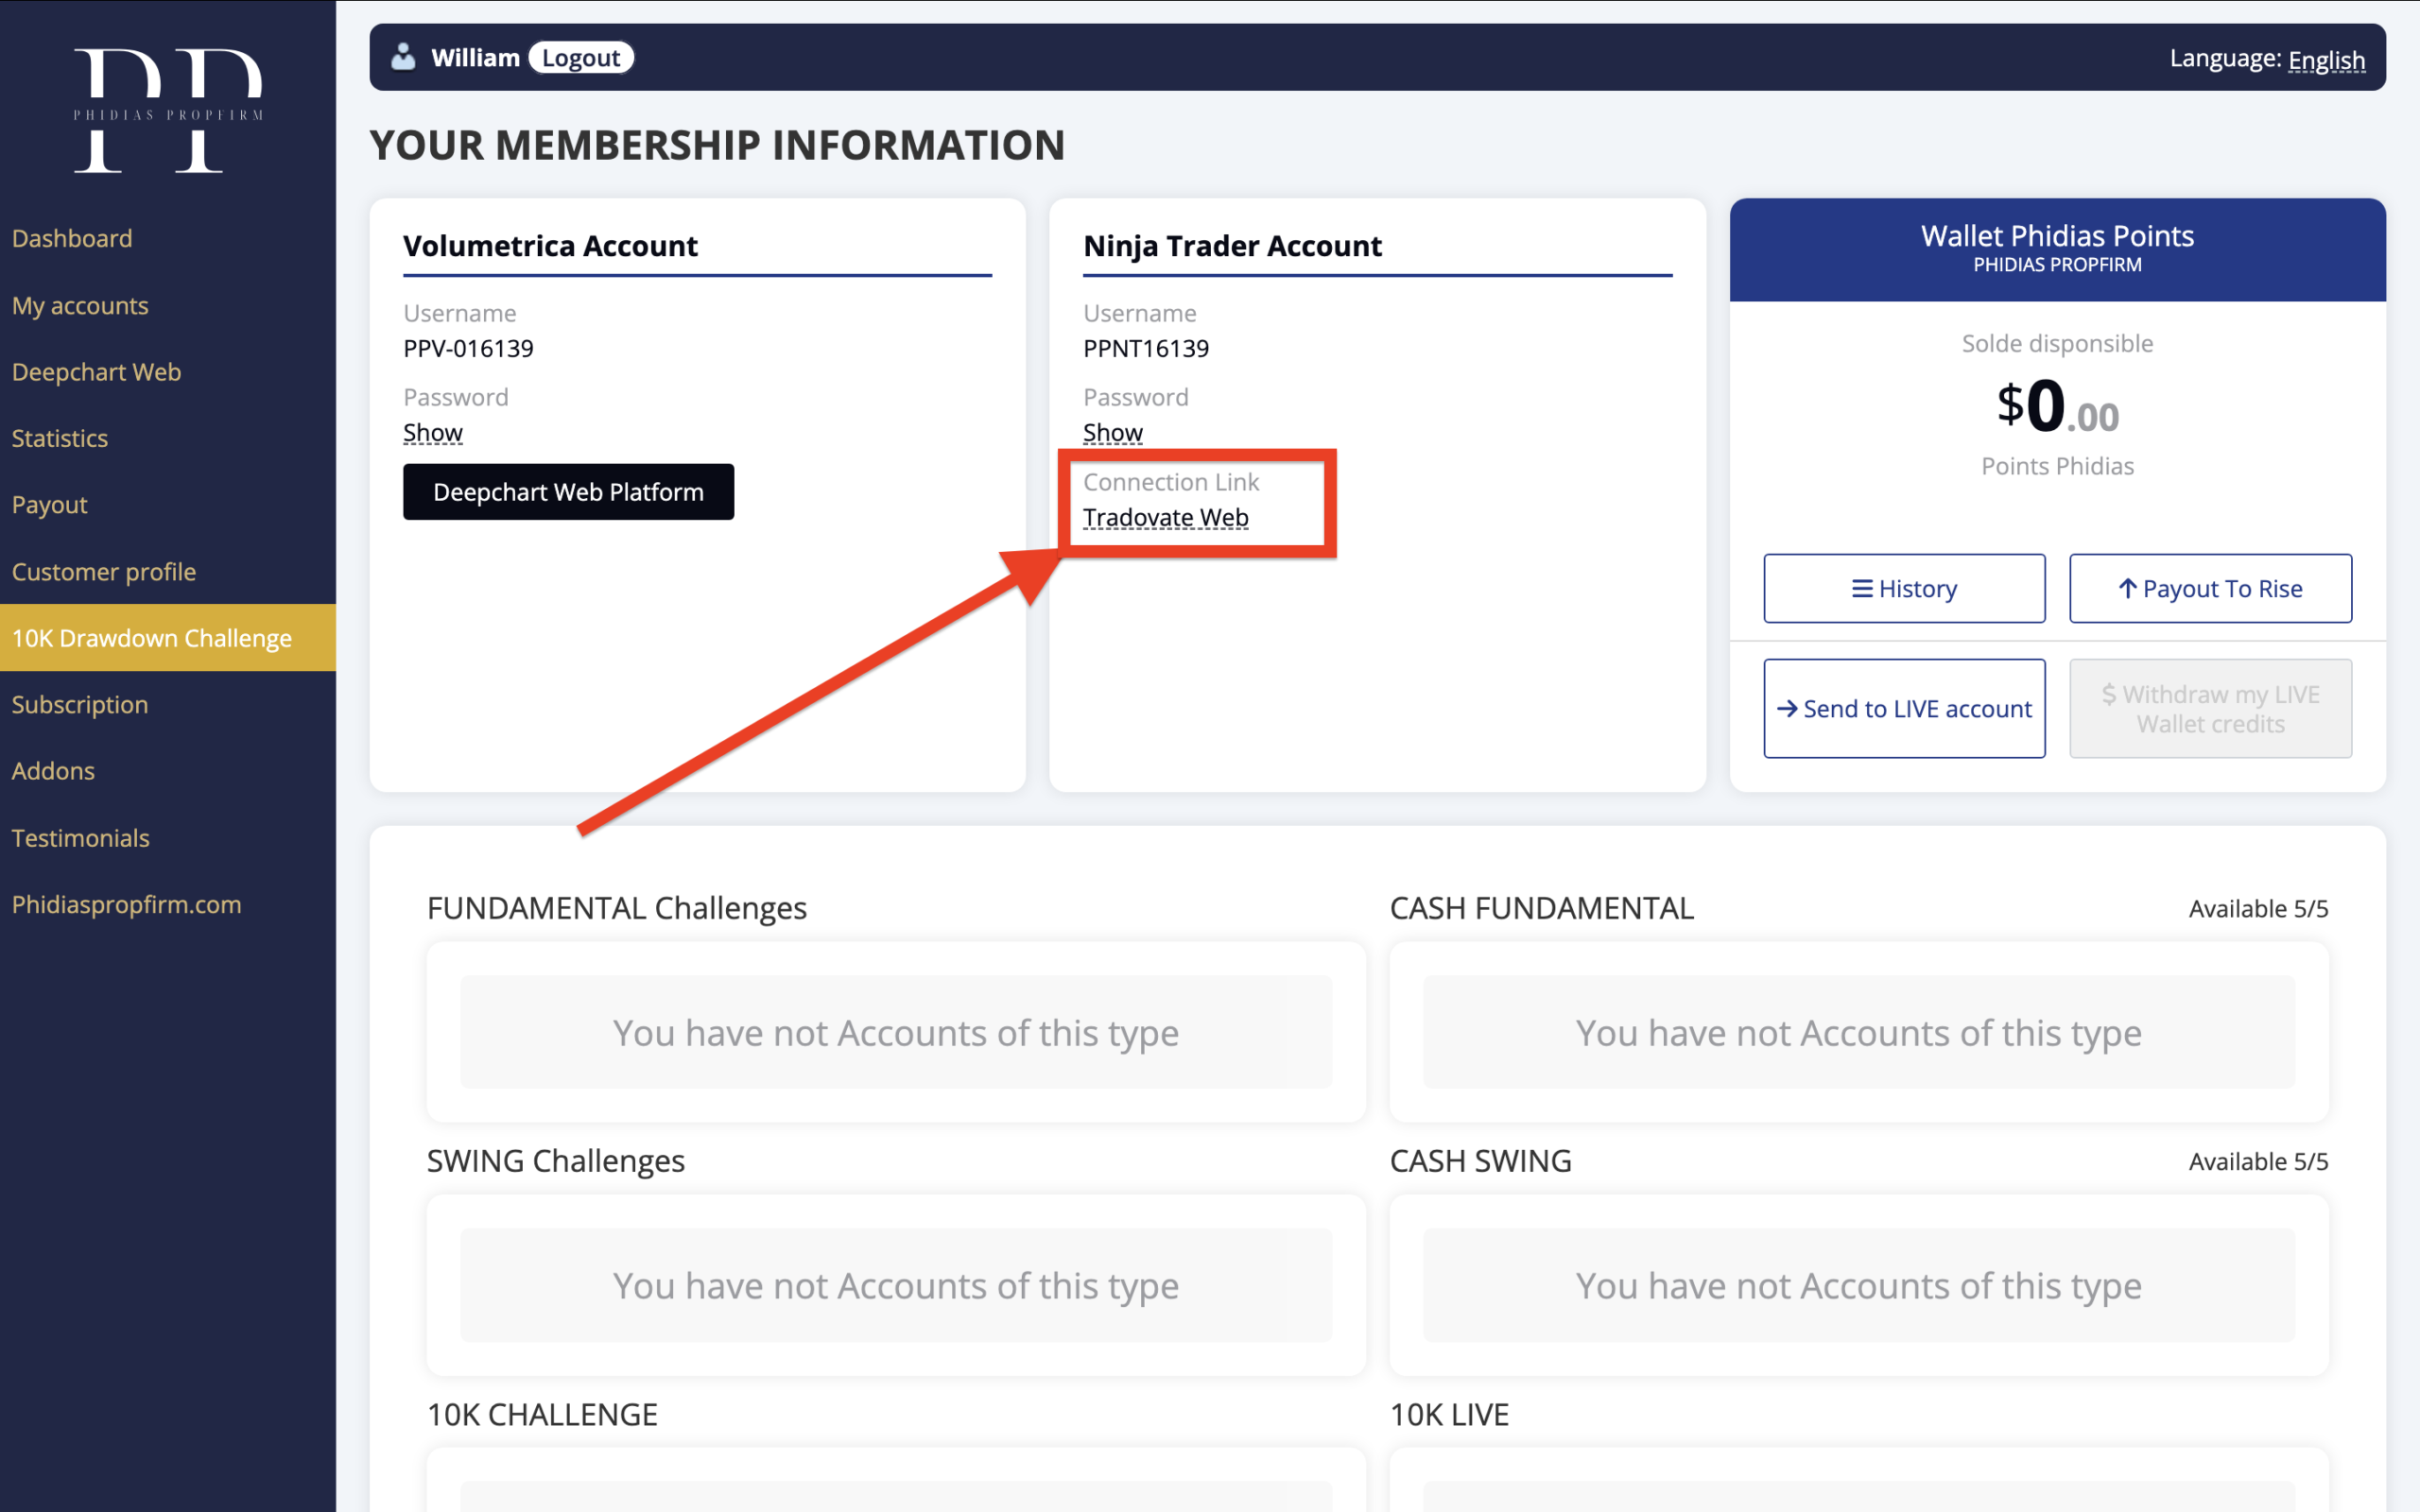2420x1512 pixels.
Task: Click the Ninja Trader Account card title
Action: click(1232, 246)
